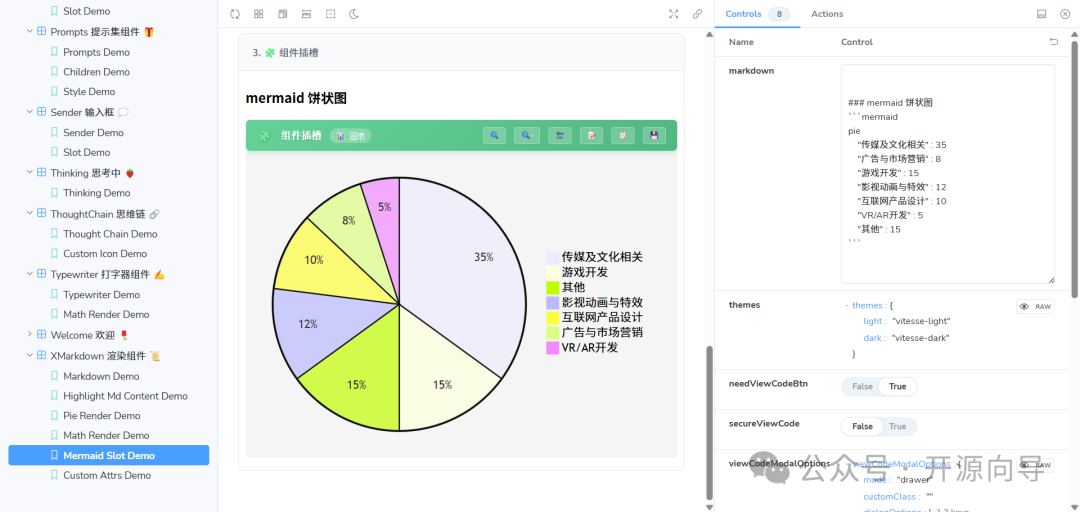Click the edit code notepad icon in green toolbar
The image size is (1080, 512).
591,136
